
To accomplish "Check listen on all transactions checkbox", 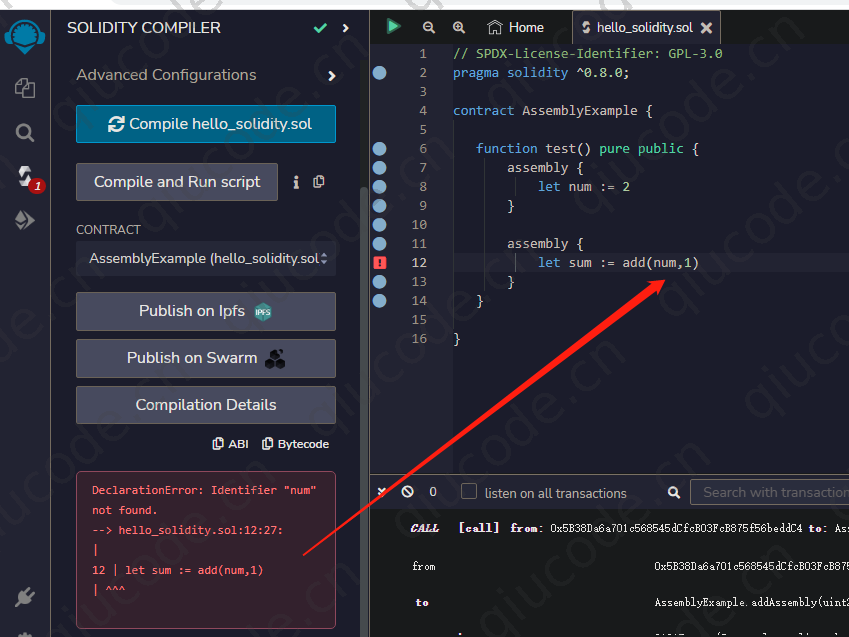I will pos(468,491).
